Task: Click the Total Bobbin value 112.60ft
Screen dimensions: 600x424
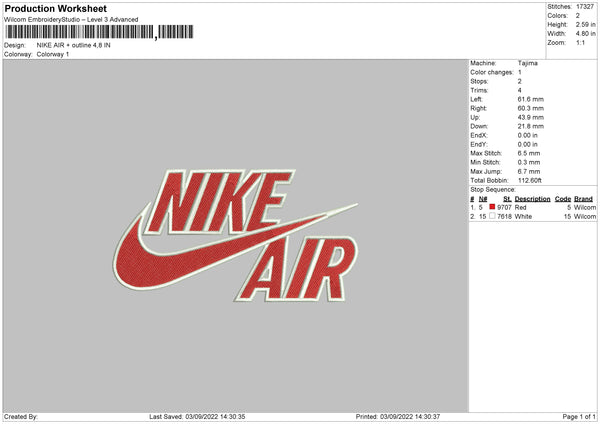Action: 530,181
